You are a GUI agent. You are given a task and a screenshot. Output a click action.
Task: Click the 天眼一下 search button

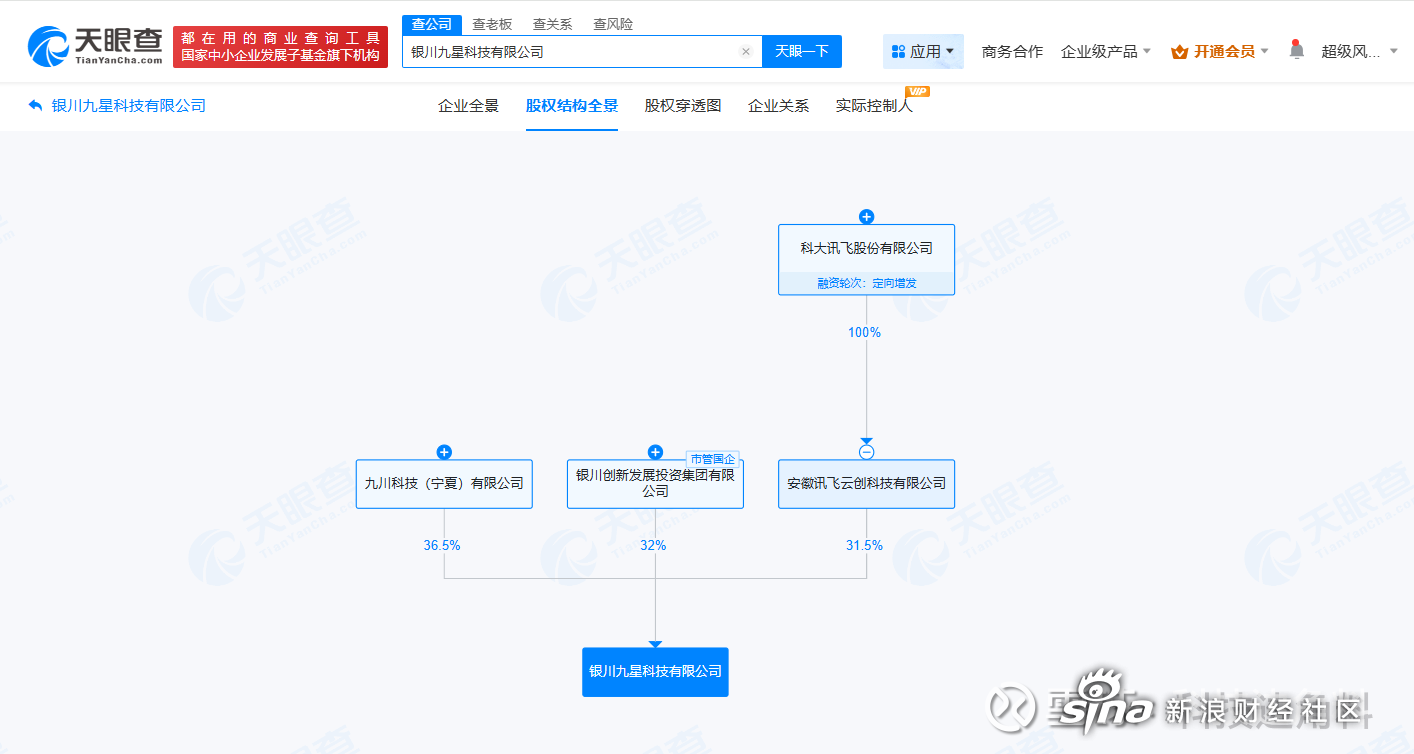click(802, 51)
